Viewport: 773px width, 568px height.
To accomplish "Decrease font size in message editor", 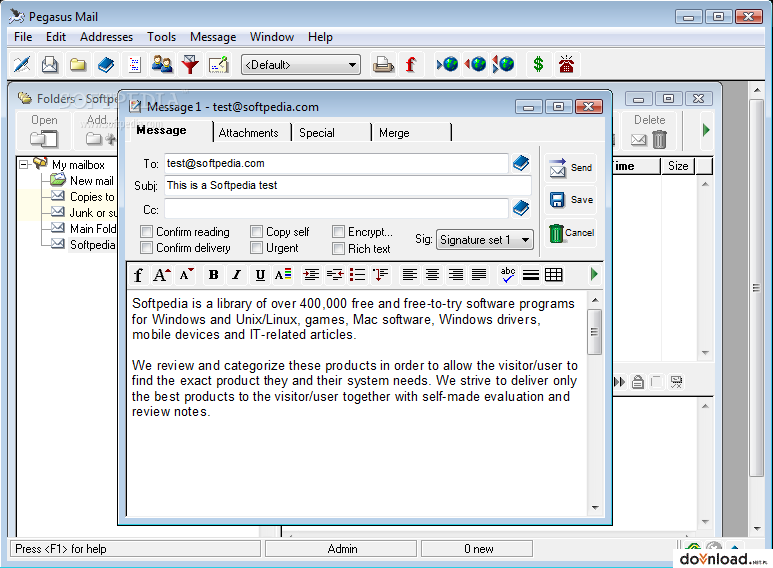I will click(x=186, y=275).
